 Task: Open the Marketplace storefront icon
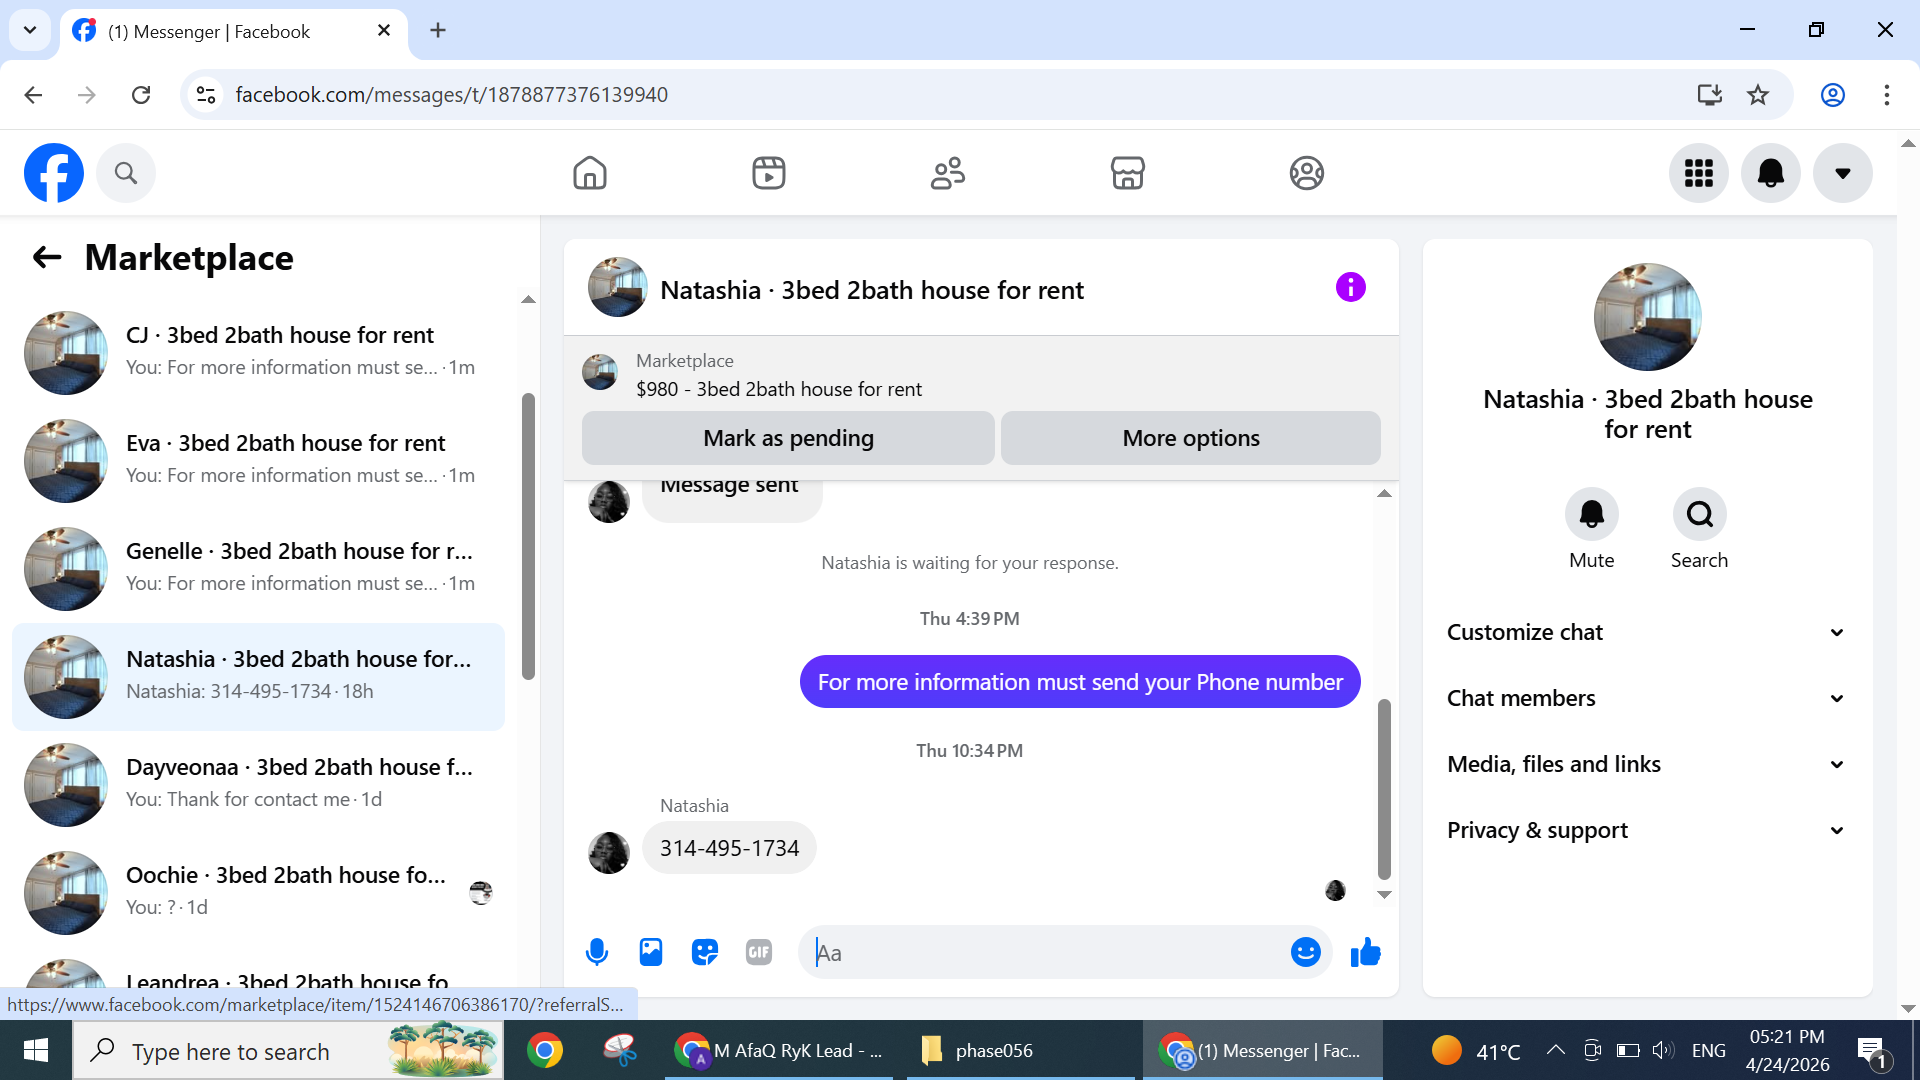point(1127,173)
